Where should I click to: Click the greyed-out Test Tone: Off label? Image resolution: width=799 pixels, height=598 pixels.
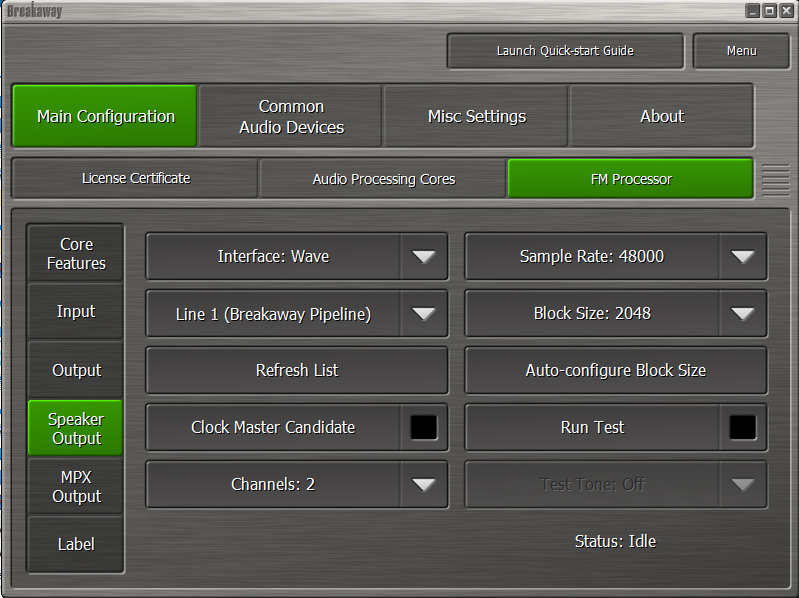coord(592,484)
